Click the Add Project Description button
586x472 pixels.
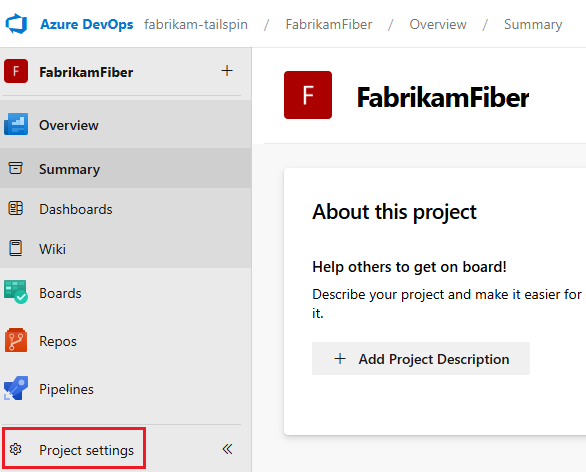coord(421,358)
